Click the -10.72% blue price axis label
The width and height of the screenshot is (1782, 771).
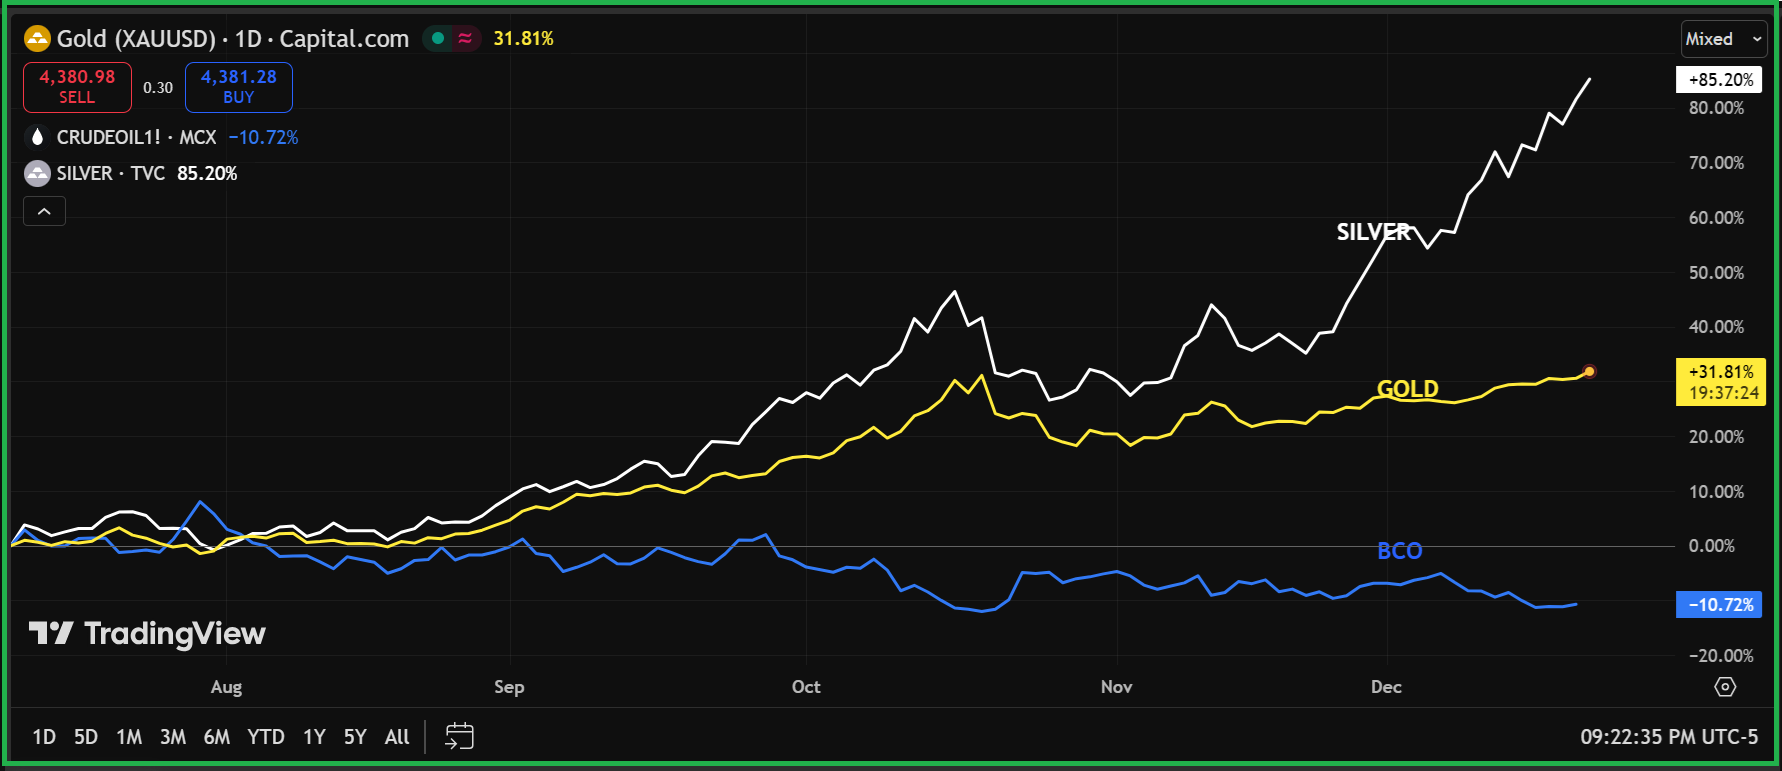(x=1720, y=605)
